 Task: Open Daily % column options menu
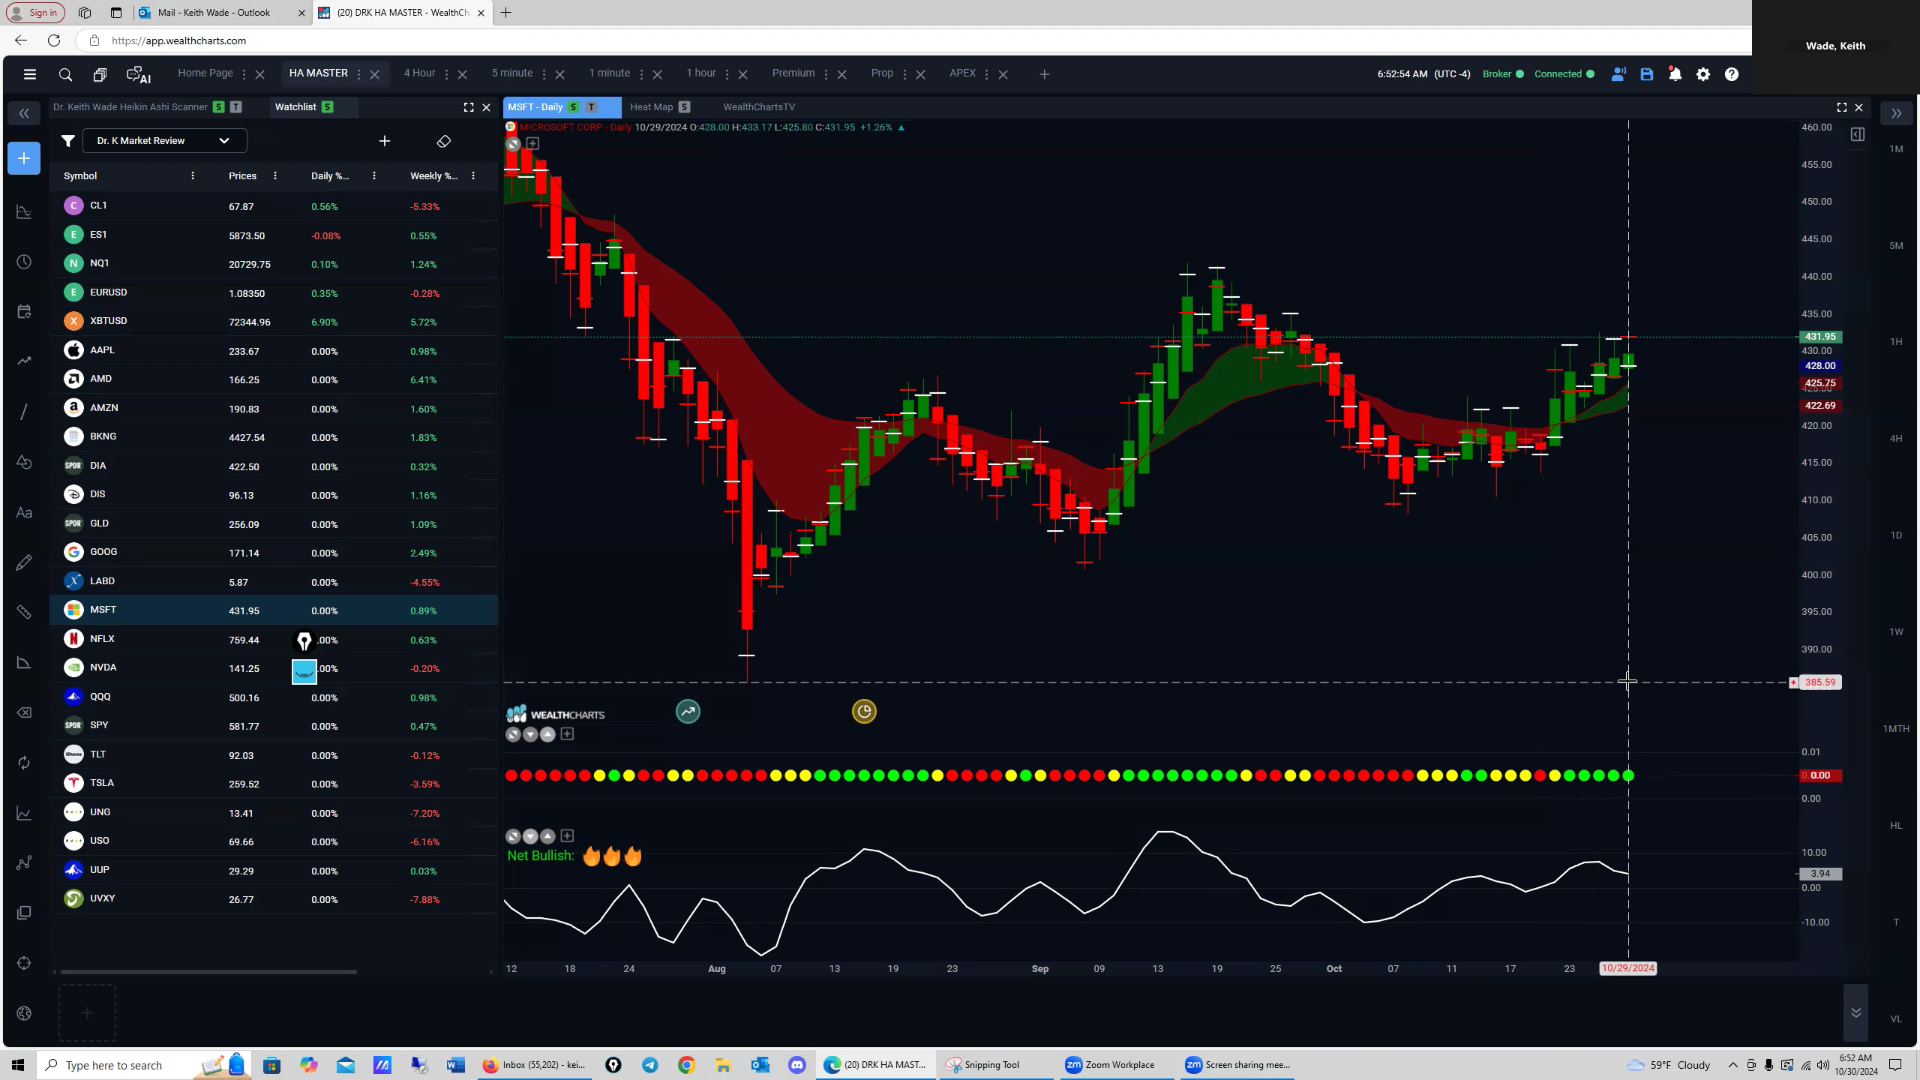point(374,176)
